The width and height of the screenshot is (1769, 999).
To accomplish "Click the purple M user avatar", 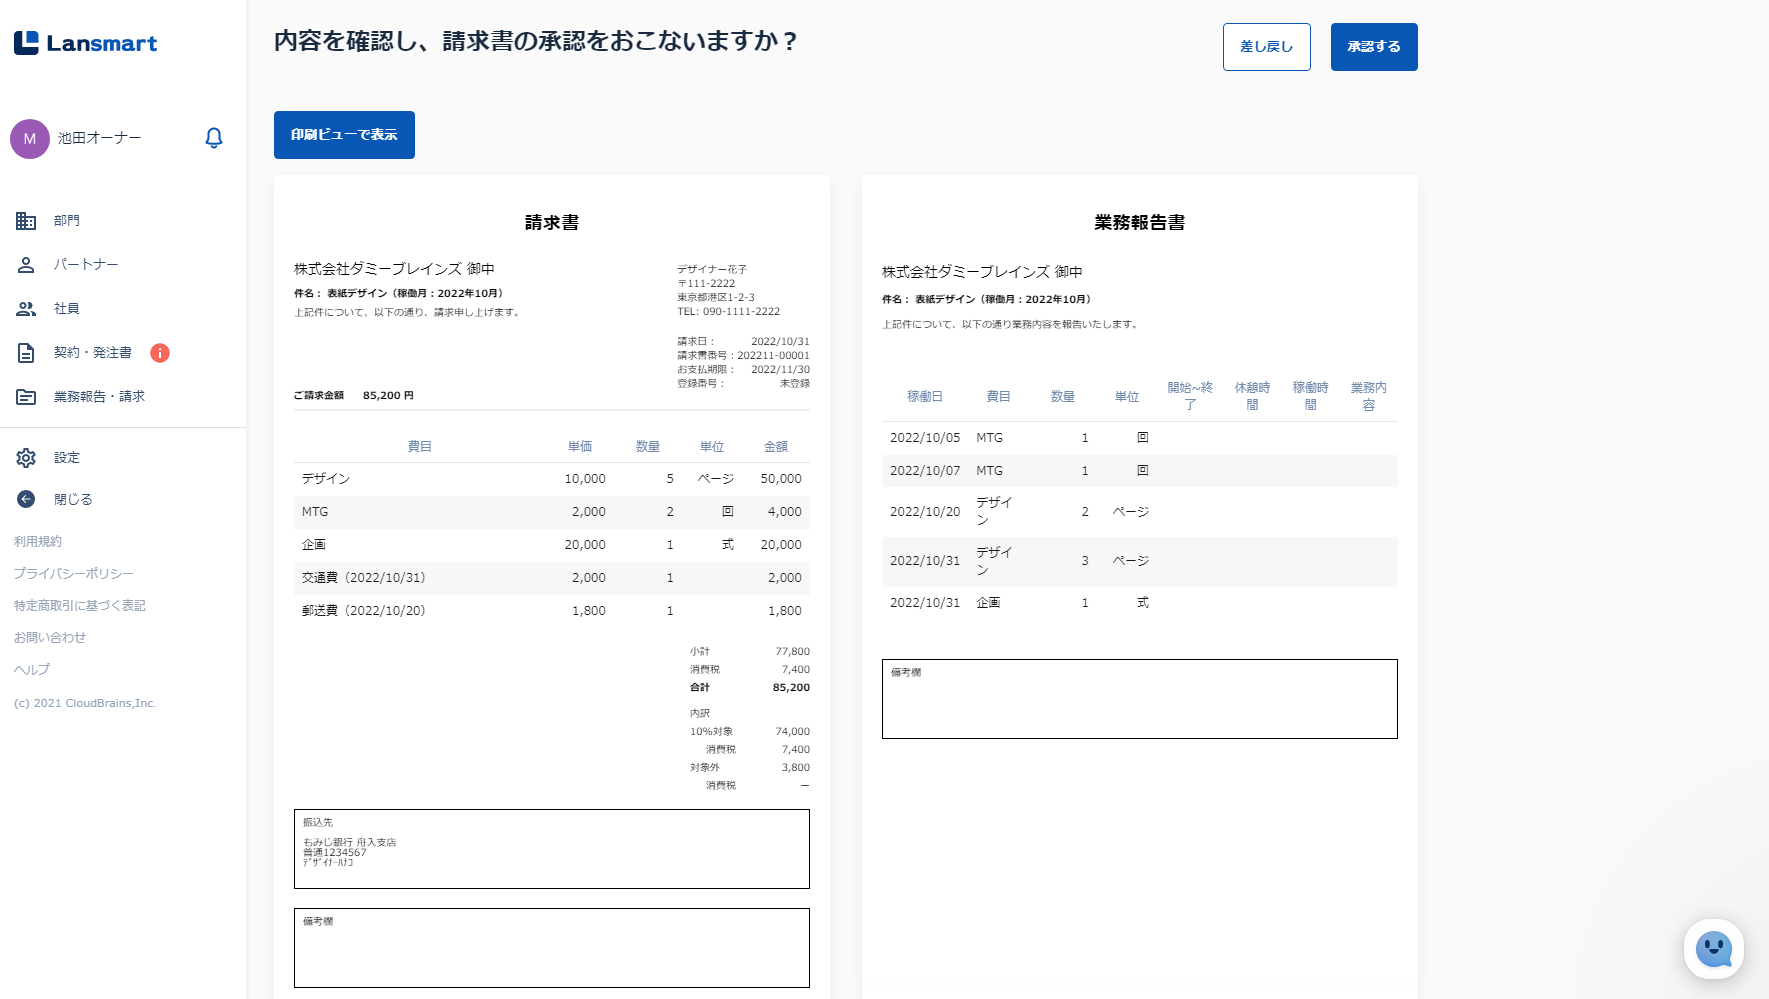I will 30,139.
